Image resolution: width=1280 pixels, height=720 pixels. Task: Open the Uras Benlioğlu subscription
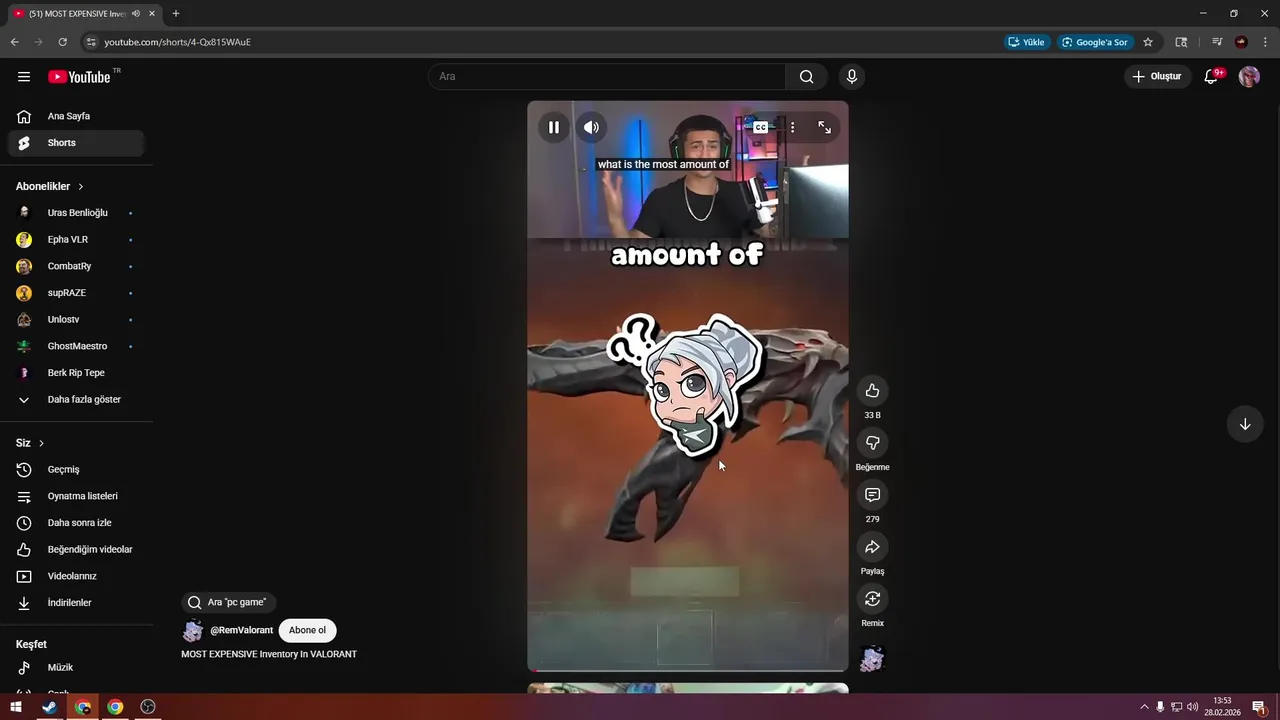pyautogui.click(x=76, y=213)
